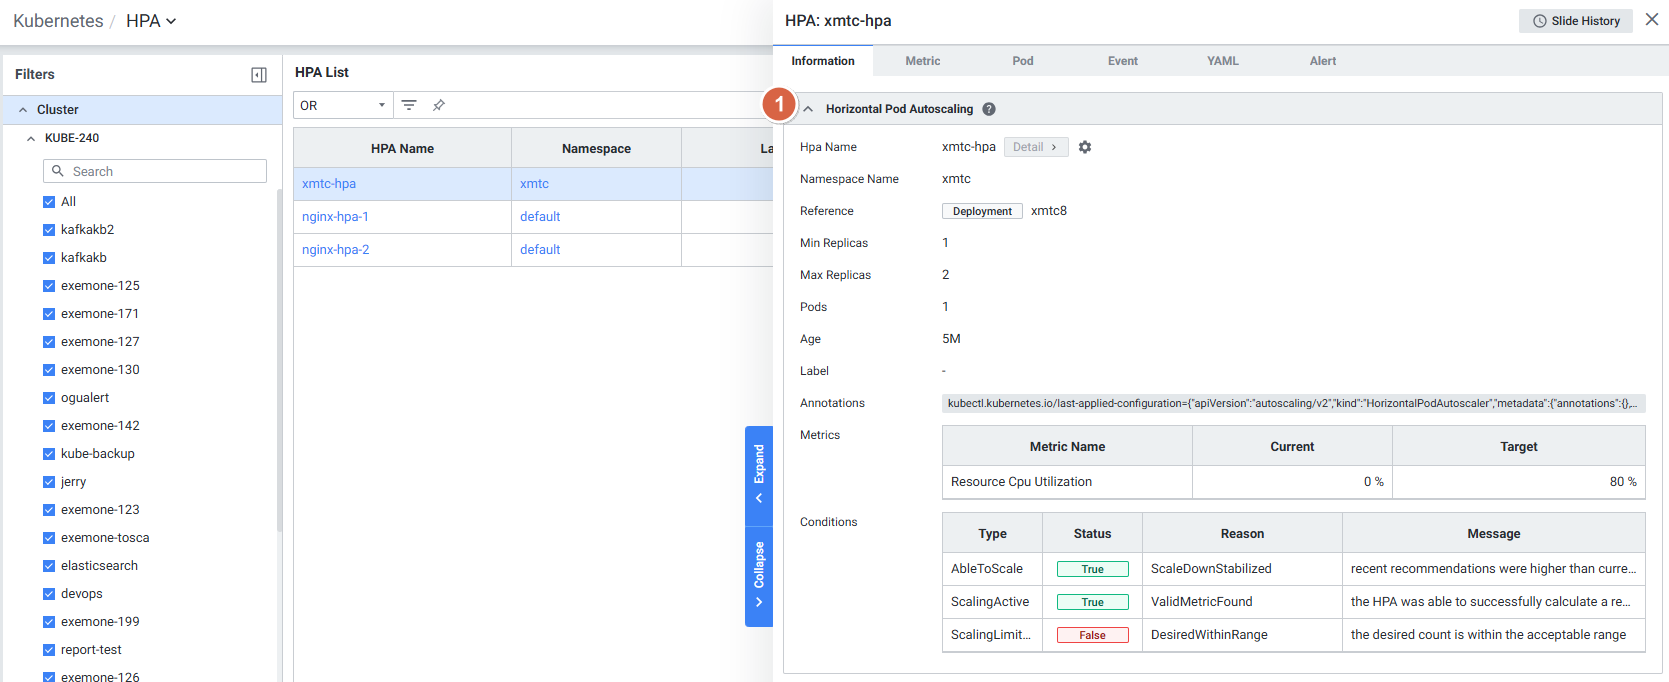Click the pin icon in HPA List toolbar
Screen dimensions: 1669x682
tap(438, 105)
